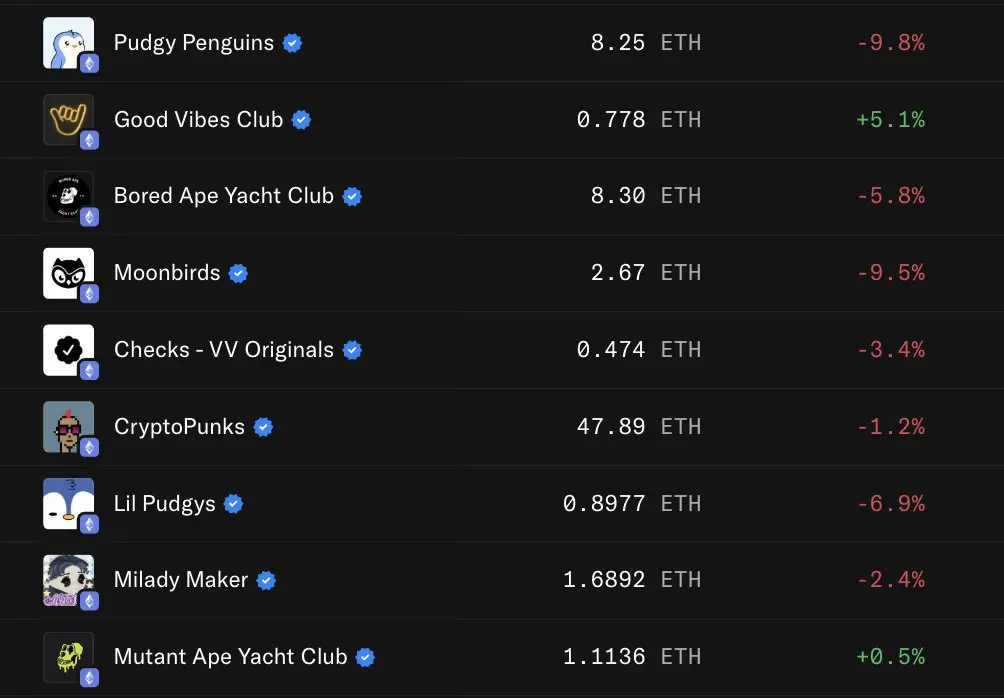
Task: Click the +5.1% change value
Action: (890, 120)
